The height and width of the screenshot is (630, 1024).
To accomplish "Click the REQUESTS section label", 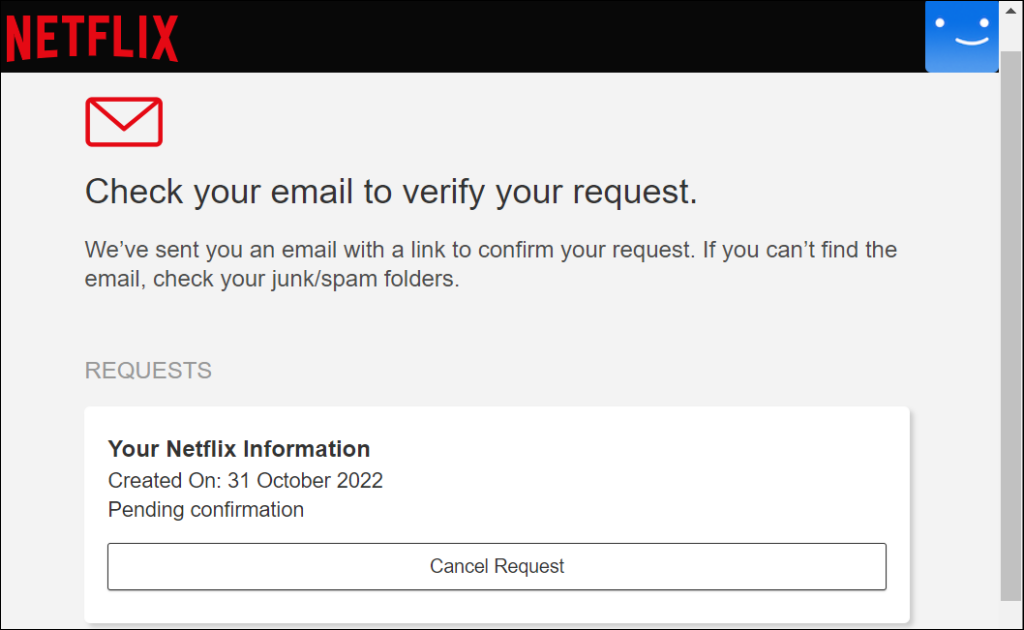I will 148,371.
